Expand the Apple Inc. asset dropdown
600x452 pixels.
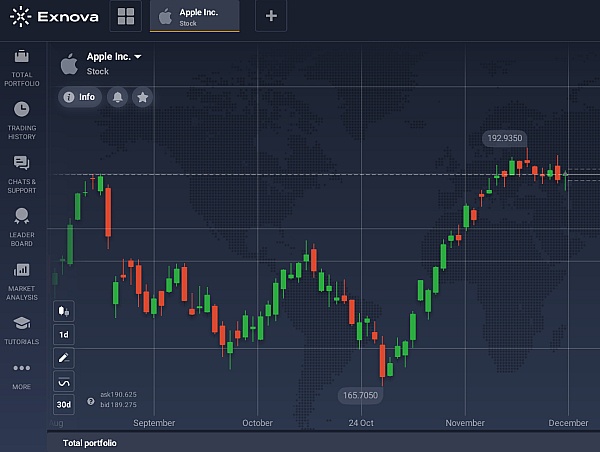114,57
